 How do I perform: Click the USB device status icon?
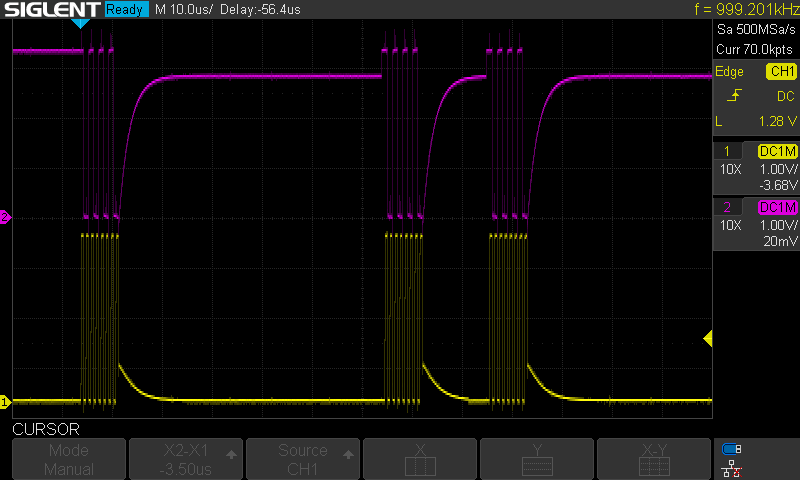[x=732, y=449]
